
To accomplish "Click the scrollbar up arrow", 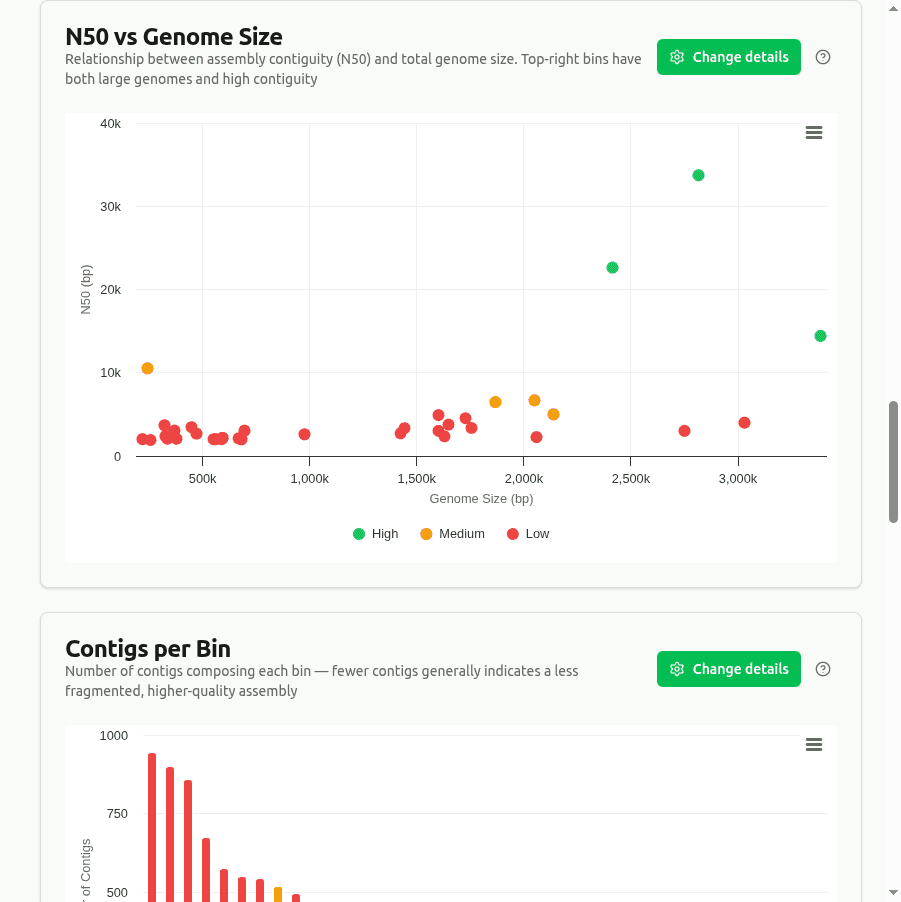I will 893,7.
